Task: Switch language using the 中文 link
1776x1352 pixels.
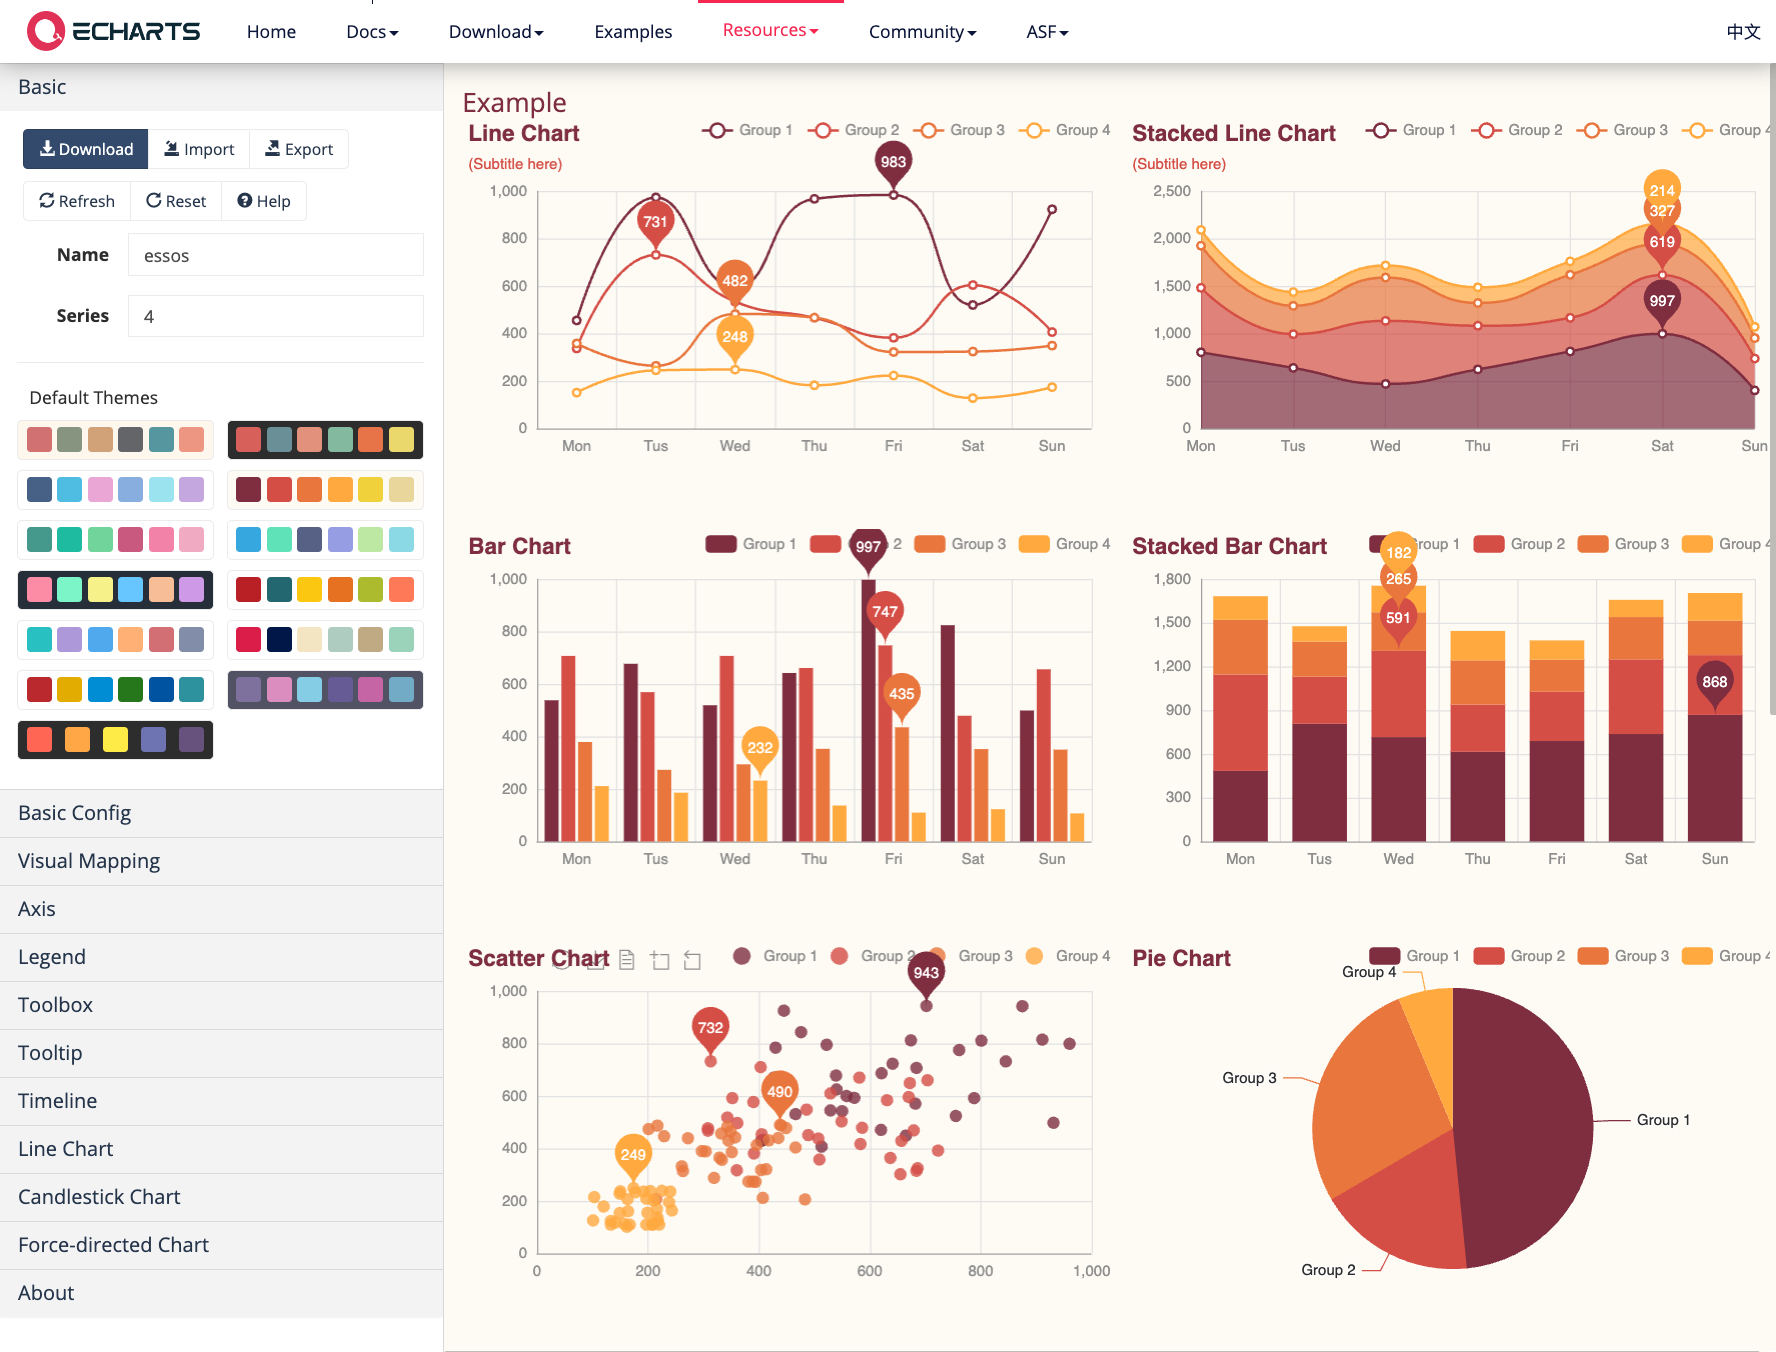Action: 1742,31
